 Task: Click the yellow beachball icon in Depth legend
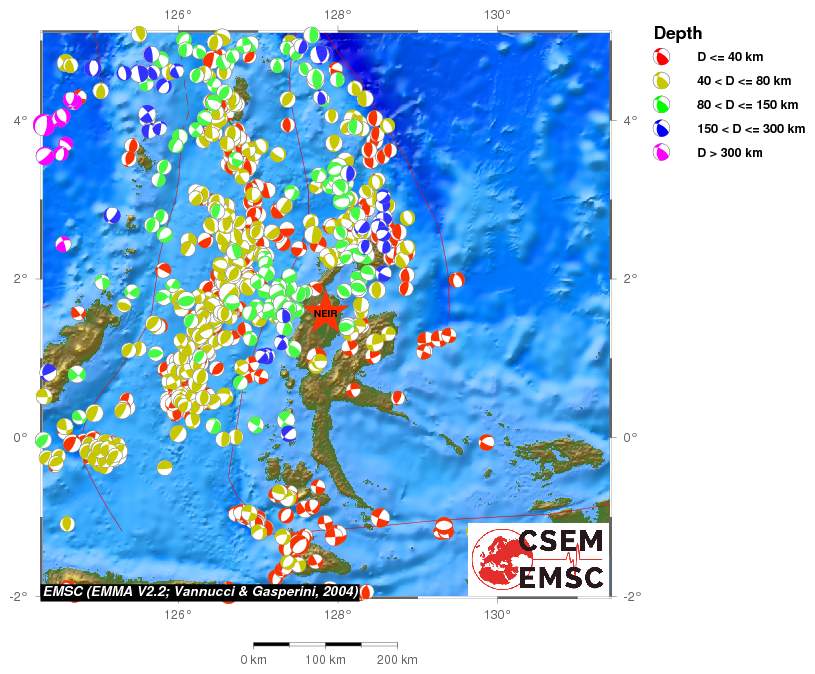[x=661, y=81]
